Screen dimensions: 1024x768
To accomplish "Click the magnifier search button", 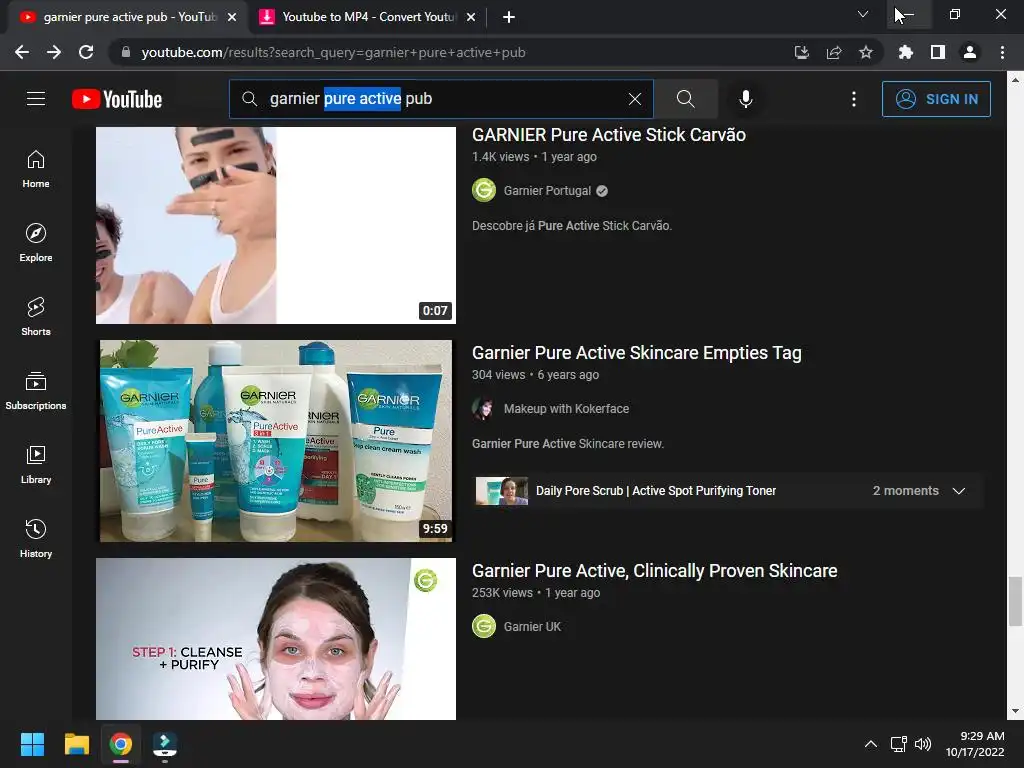I will (x=686, y=99).
